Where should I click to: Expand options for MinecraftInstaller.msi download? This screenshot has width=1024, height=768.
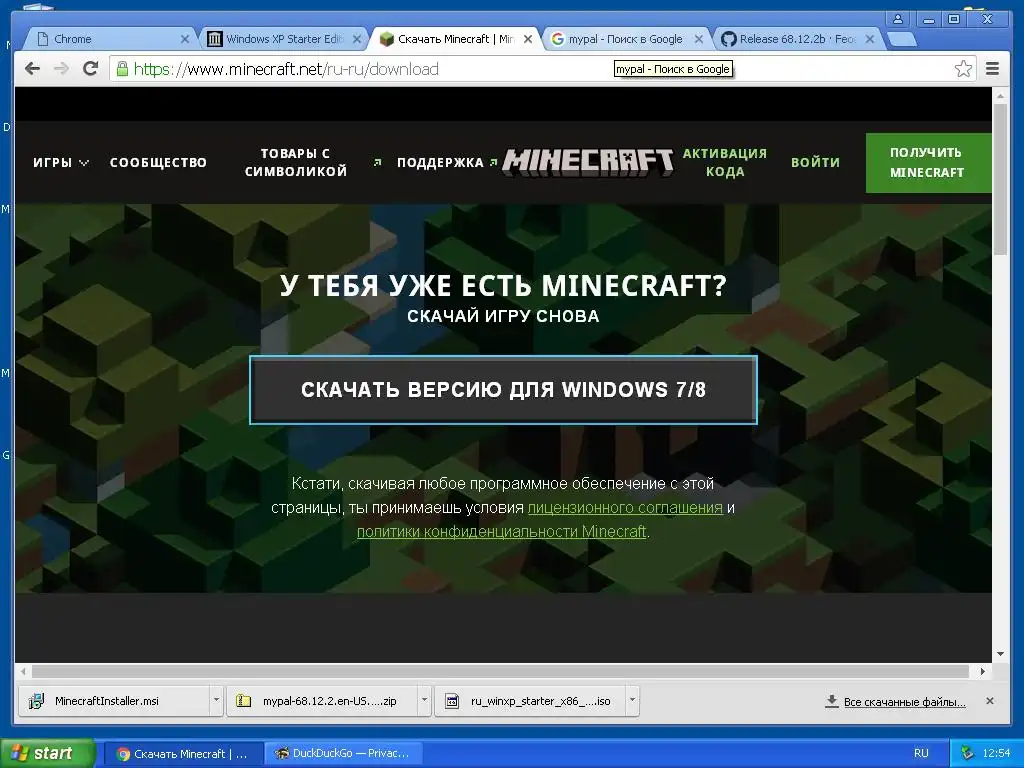tap(216, 700)
